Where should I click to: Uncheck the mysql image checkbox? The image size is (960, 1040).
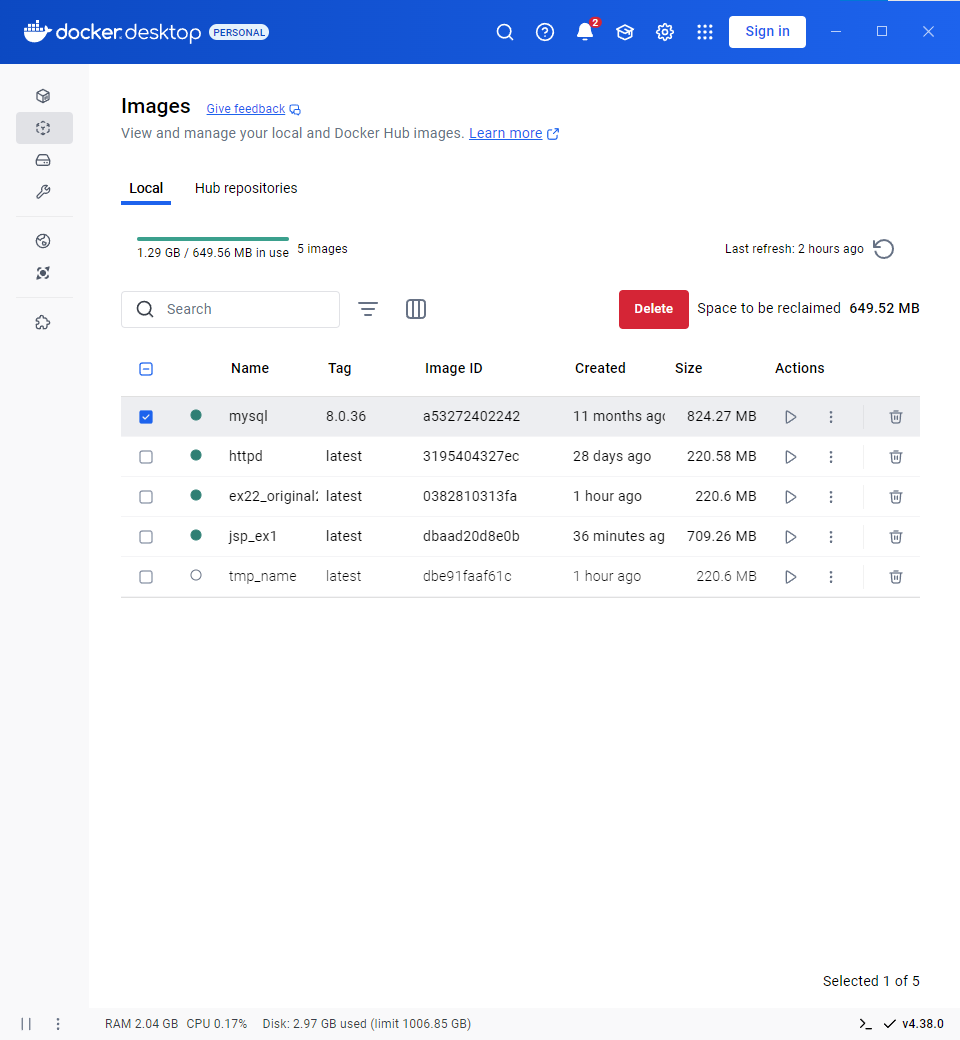coord(146,417)
